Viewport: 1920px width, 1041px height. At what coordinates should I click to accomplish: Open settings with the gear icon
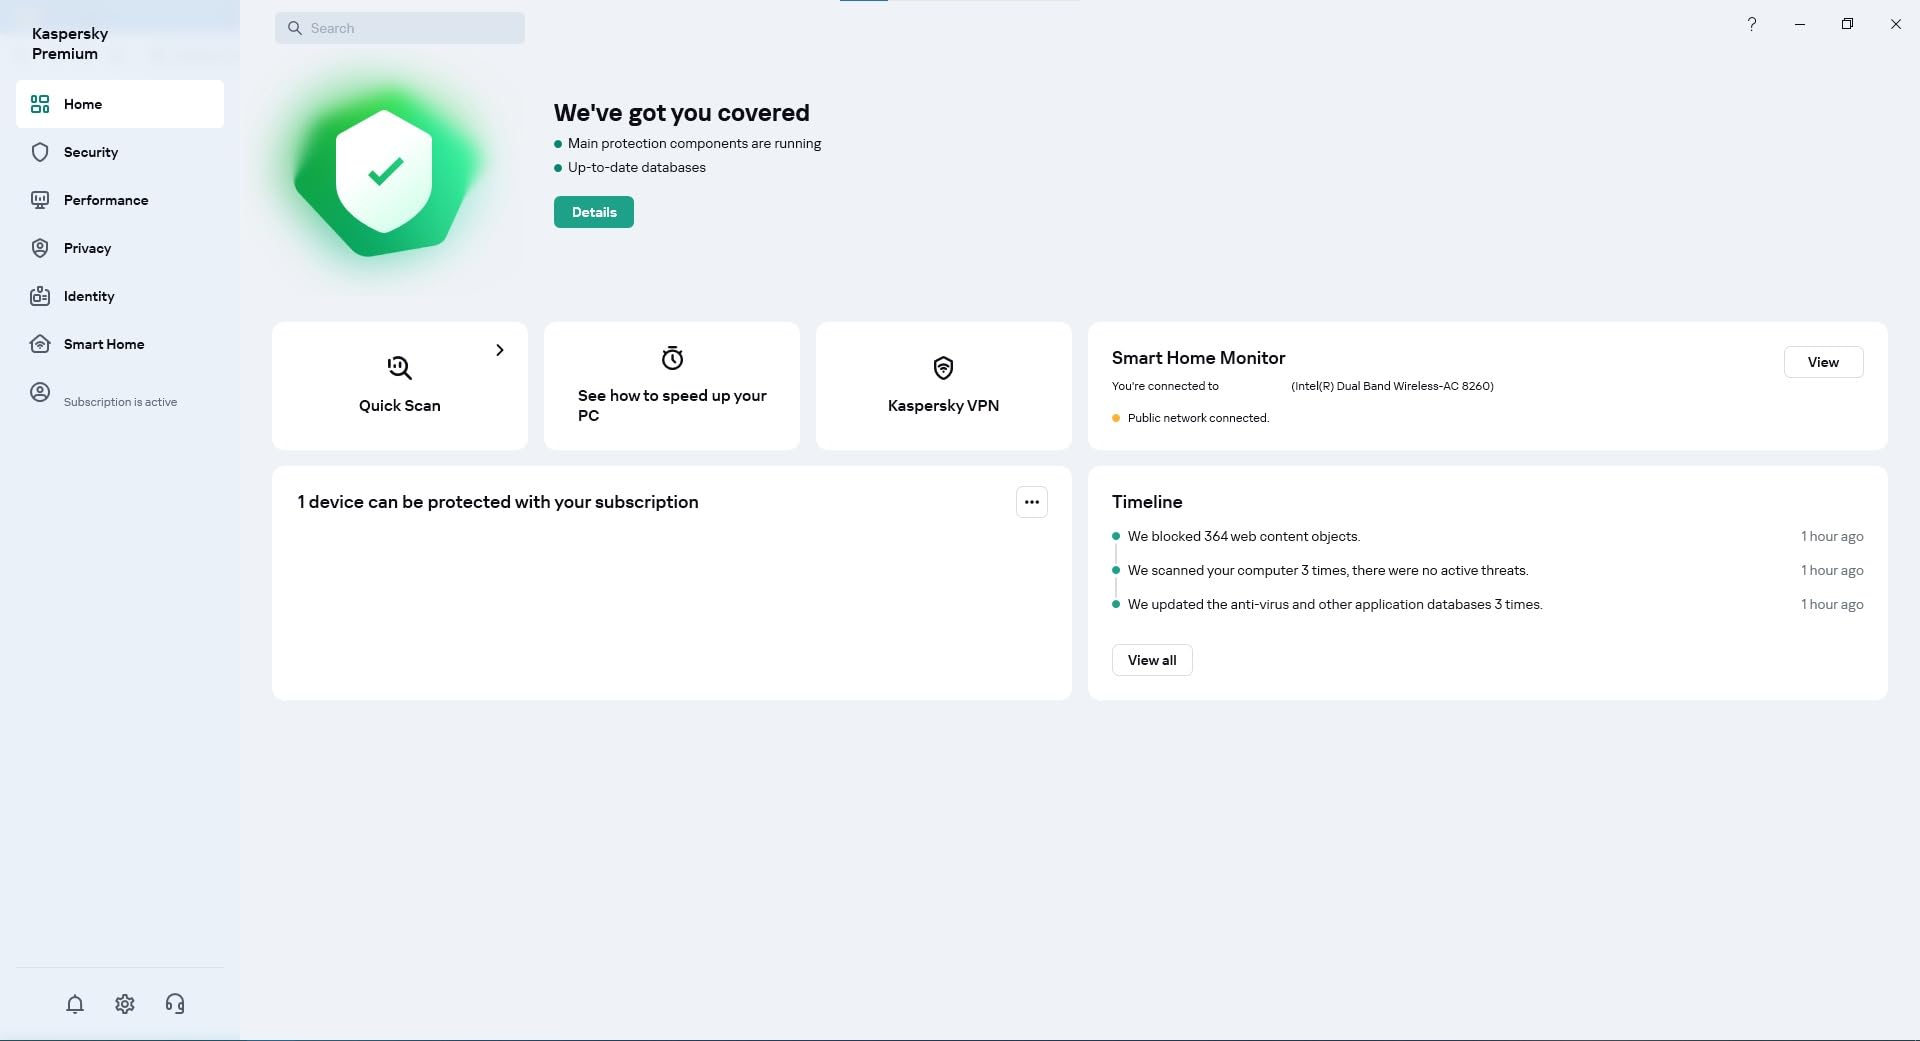[x=124, y=1004]
